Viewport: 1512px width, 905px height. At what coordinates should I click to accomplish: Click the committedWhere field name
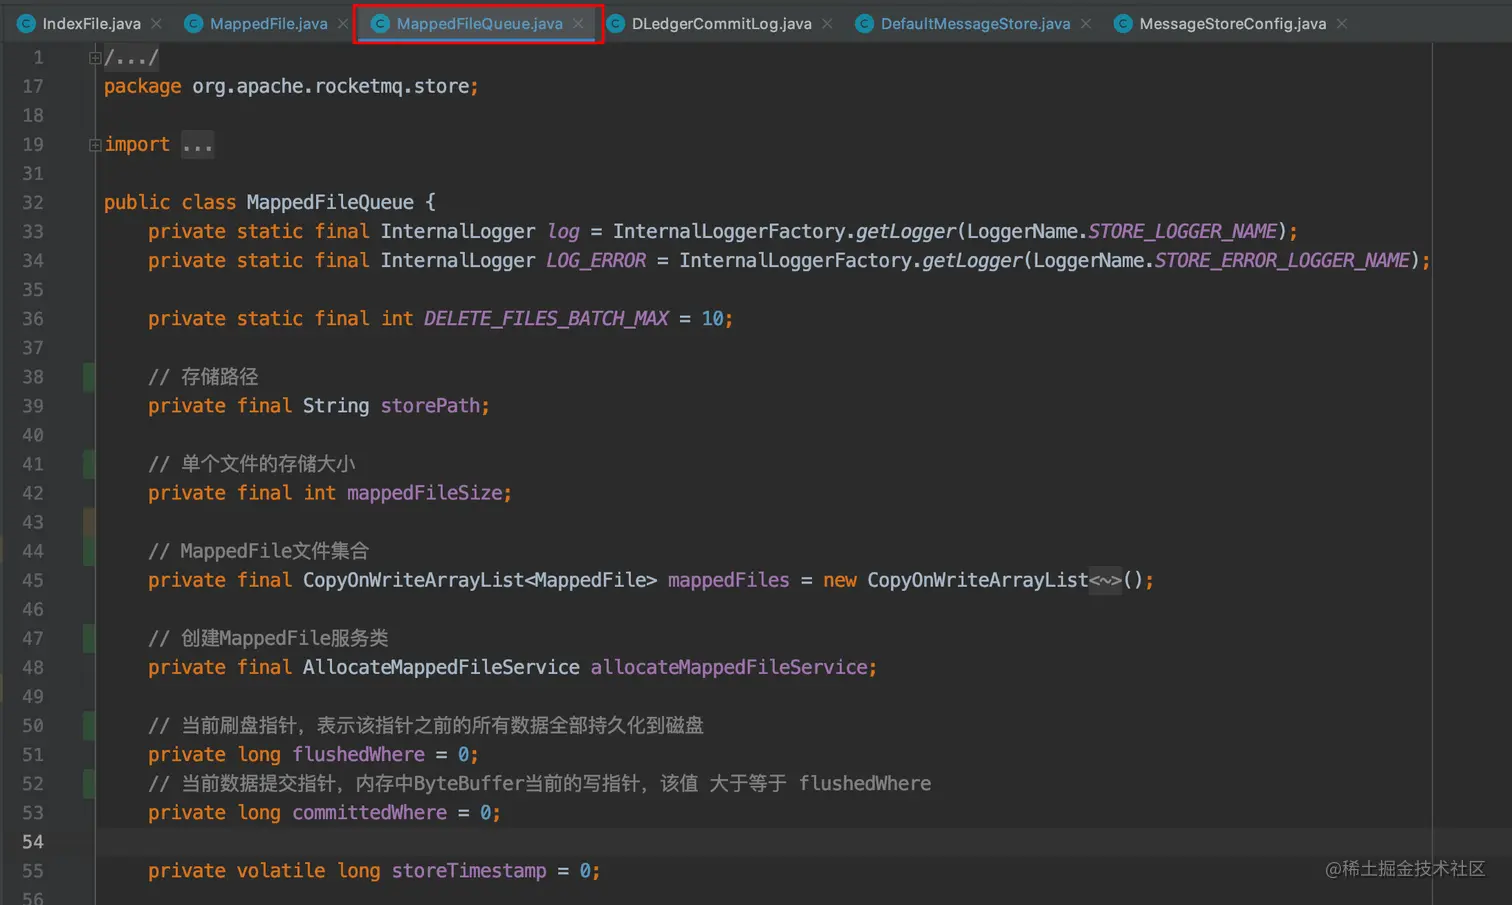pyautogui.click(x=369, y=813)
